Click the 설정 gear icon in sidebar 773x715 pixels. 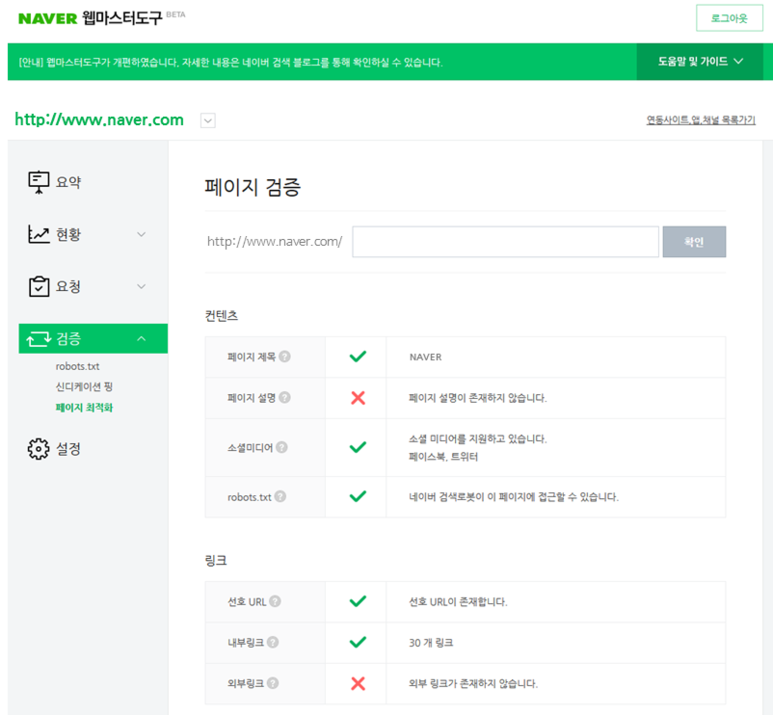click(39, 449)
